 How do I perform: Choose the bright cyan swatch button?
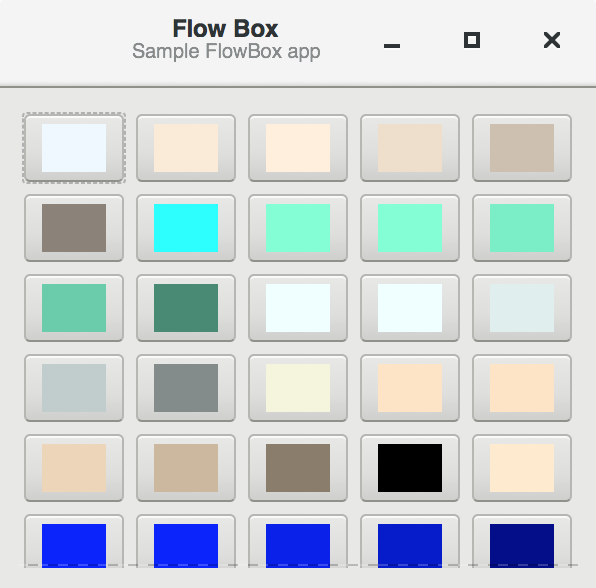(186, 228)
